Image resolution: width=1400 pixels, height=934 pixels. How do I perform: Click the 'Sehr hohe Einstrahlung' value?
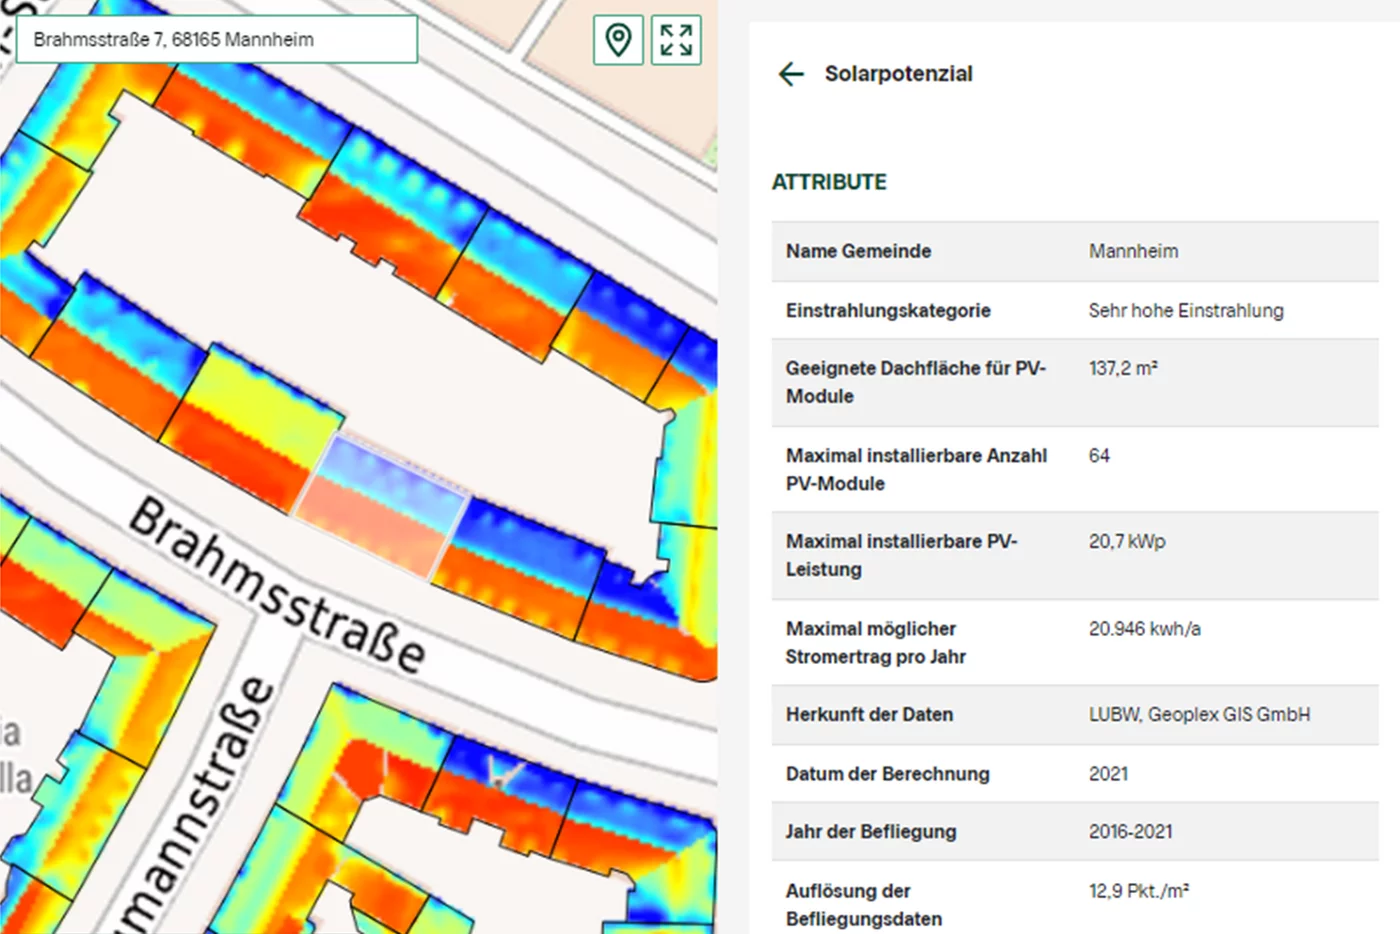[x=1185, y=310]
